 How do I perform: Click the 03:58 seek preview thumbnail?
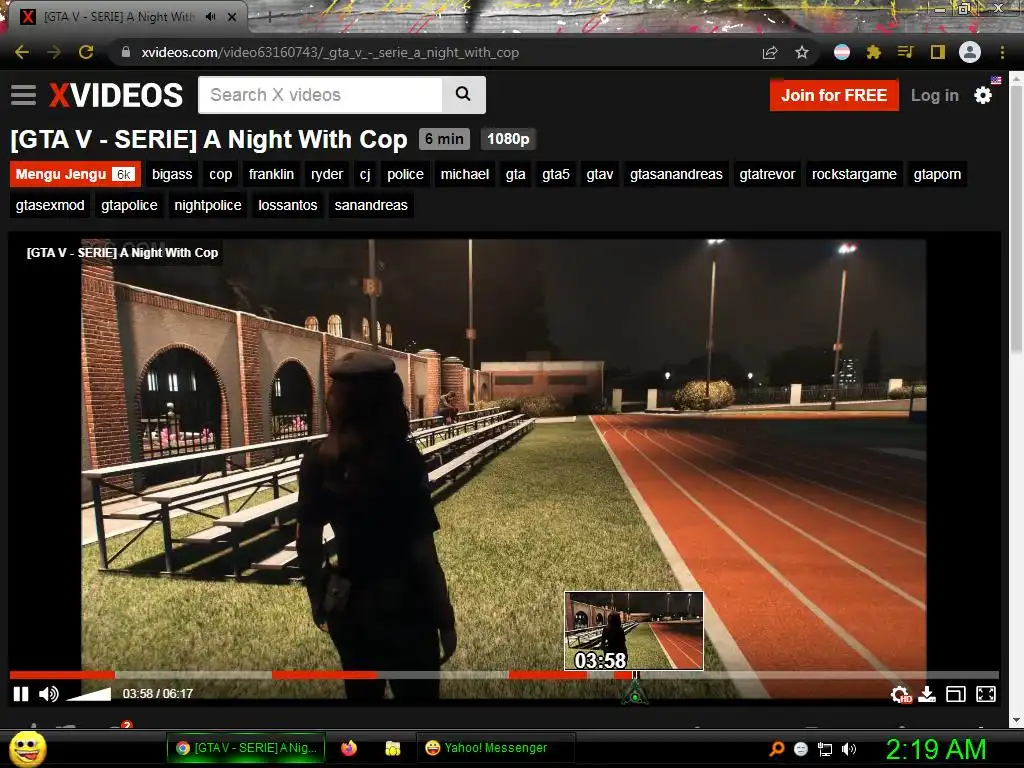pos(633,631)
